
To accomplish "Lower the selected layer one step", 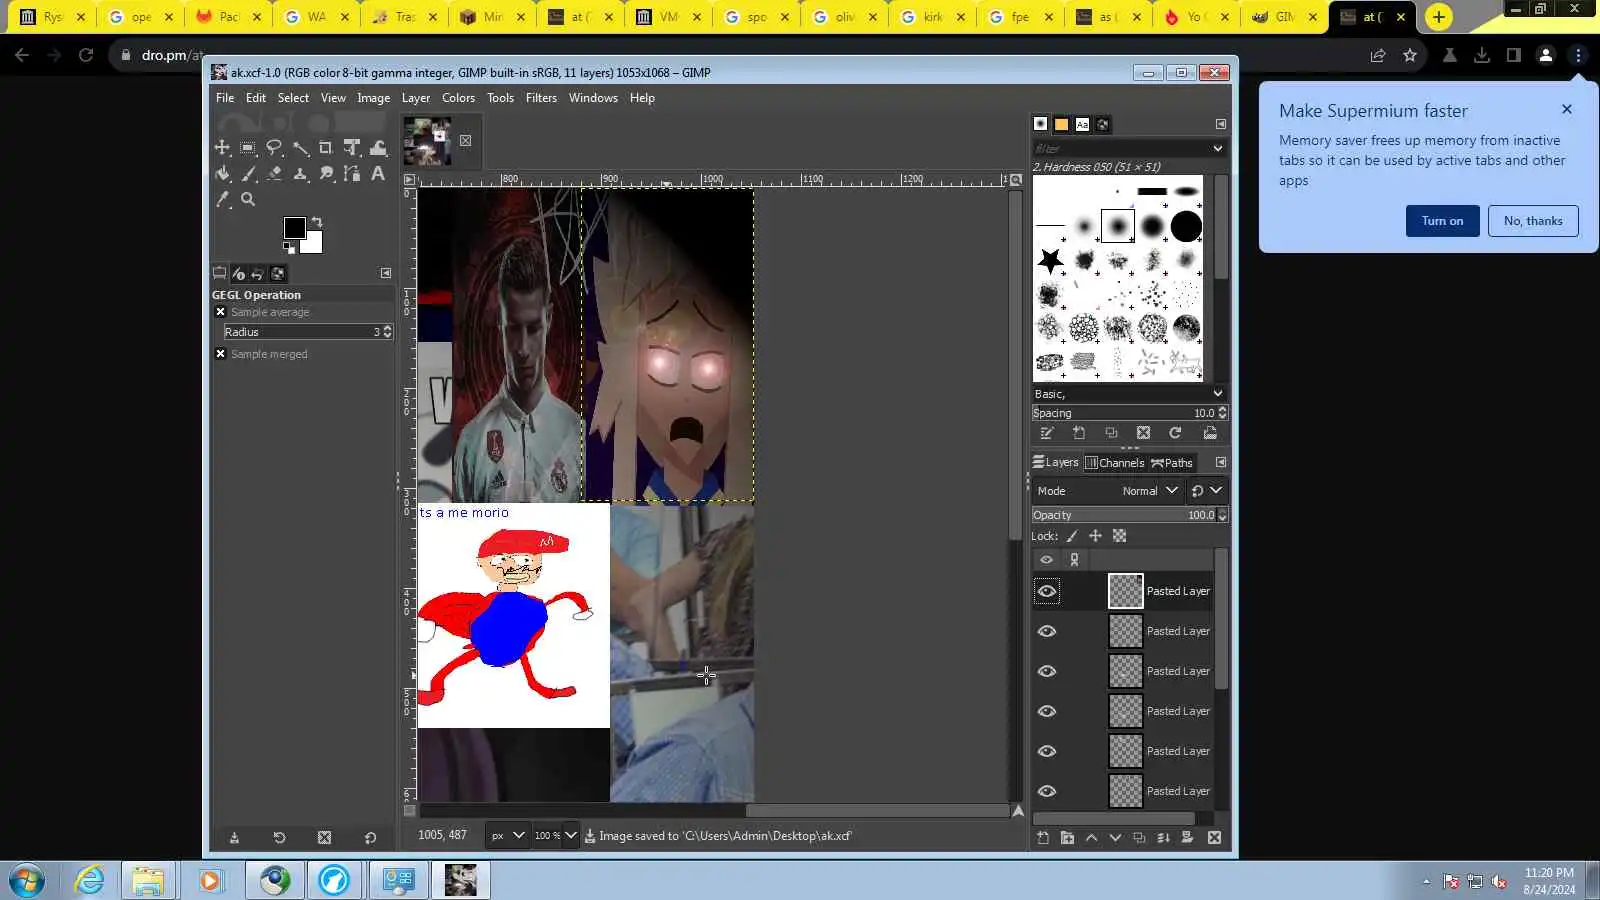I will 1115,838.
